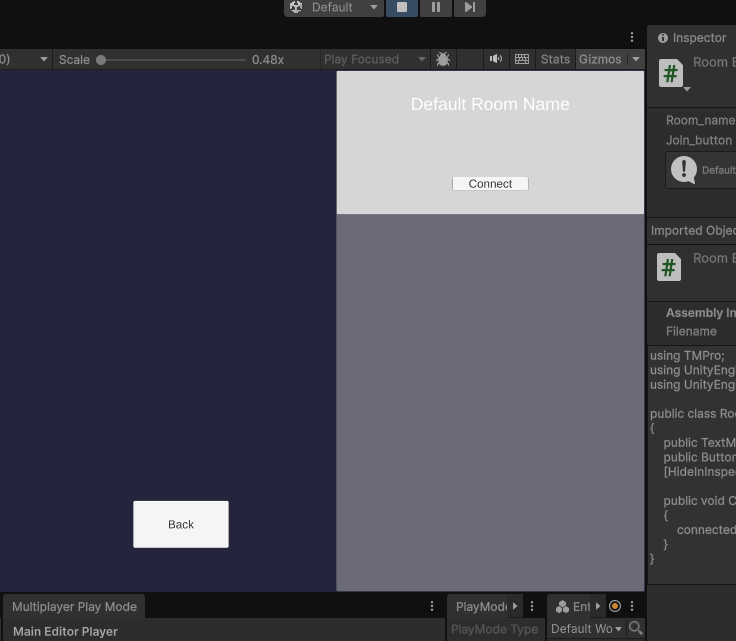Toggle the bug debug icon in Game toolbar
The width and height of the screenshot is (736, 641).
[443, 59]
